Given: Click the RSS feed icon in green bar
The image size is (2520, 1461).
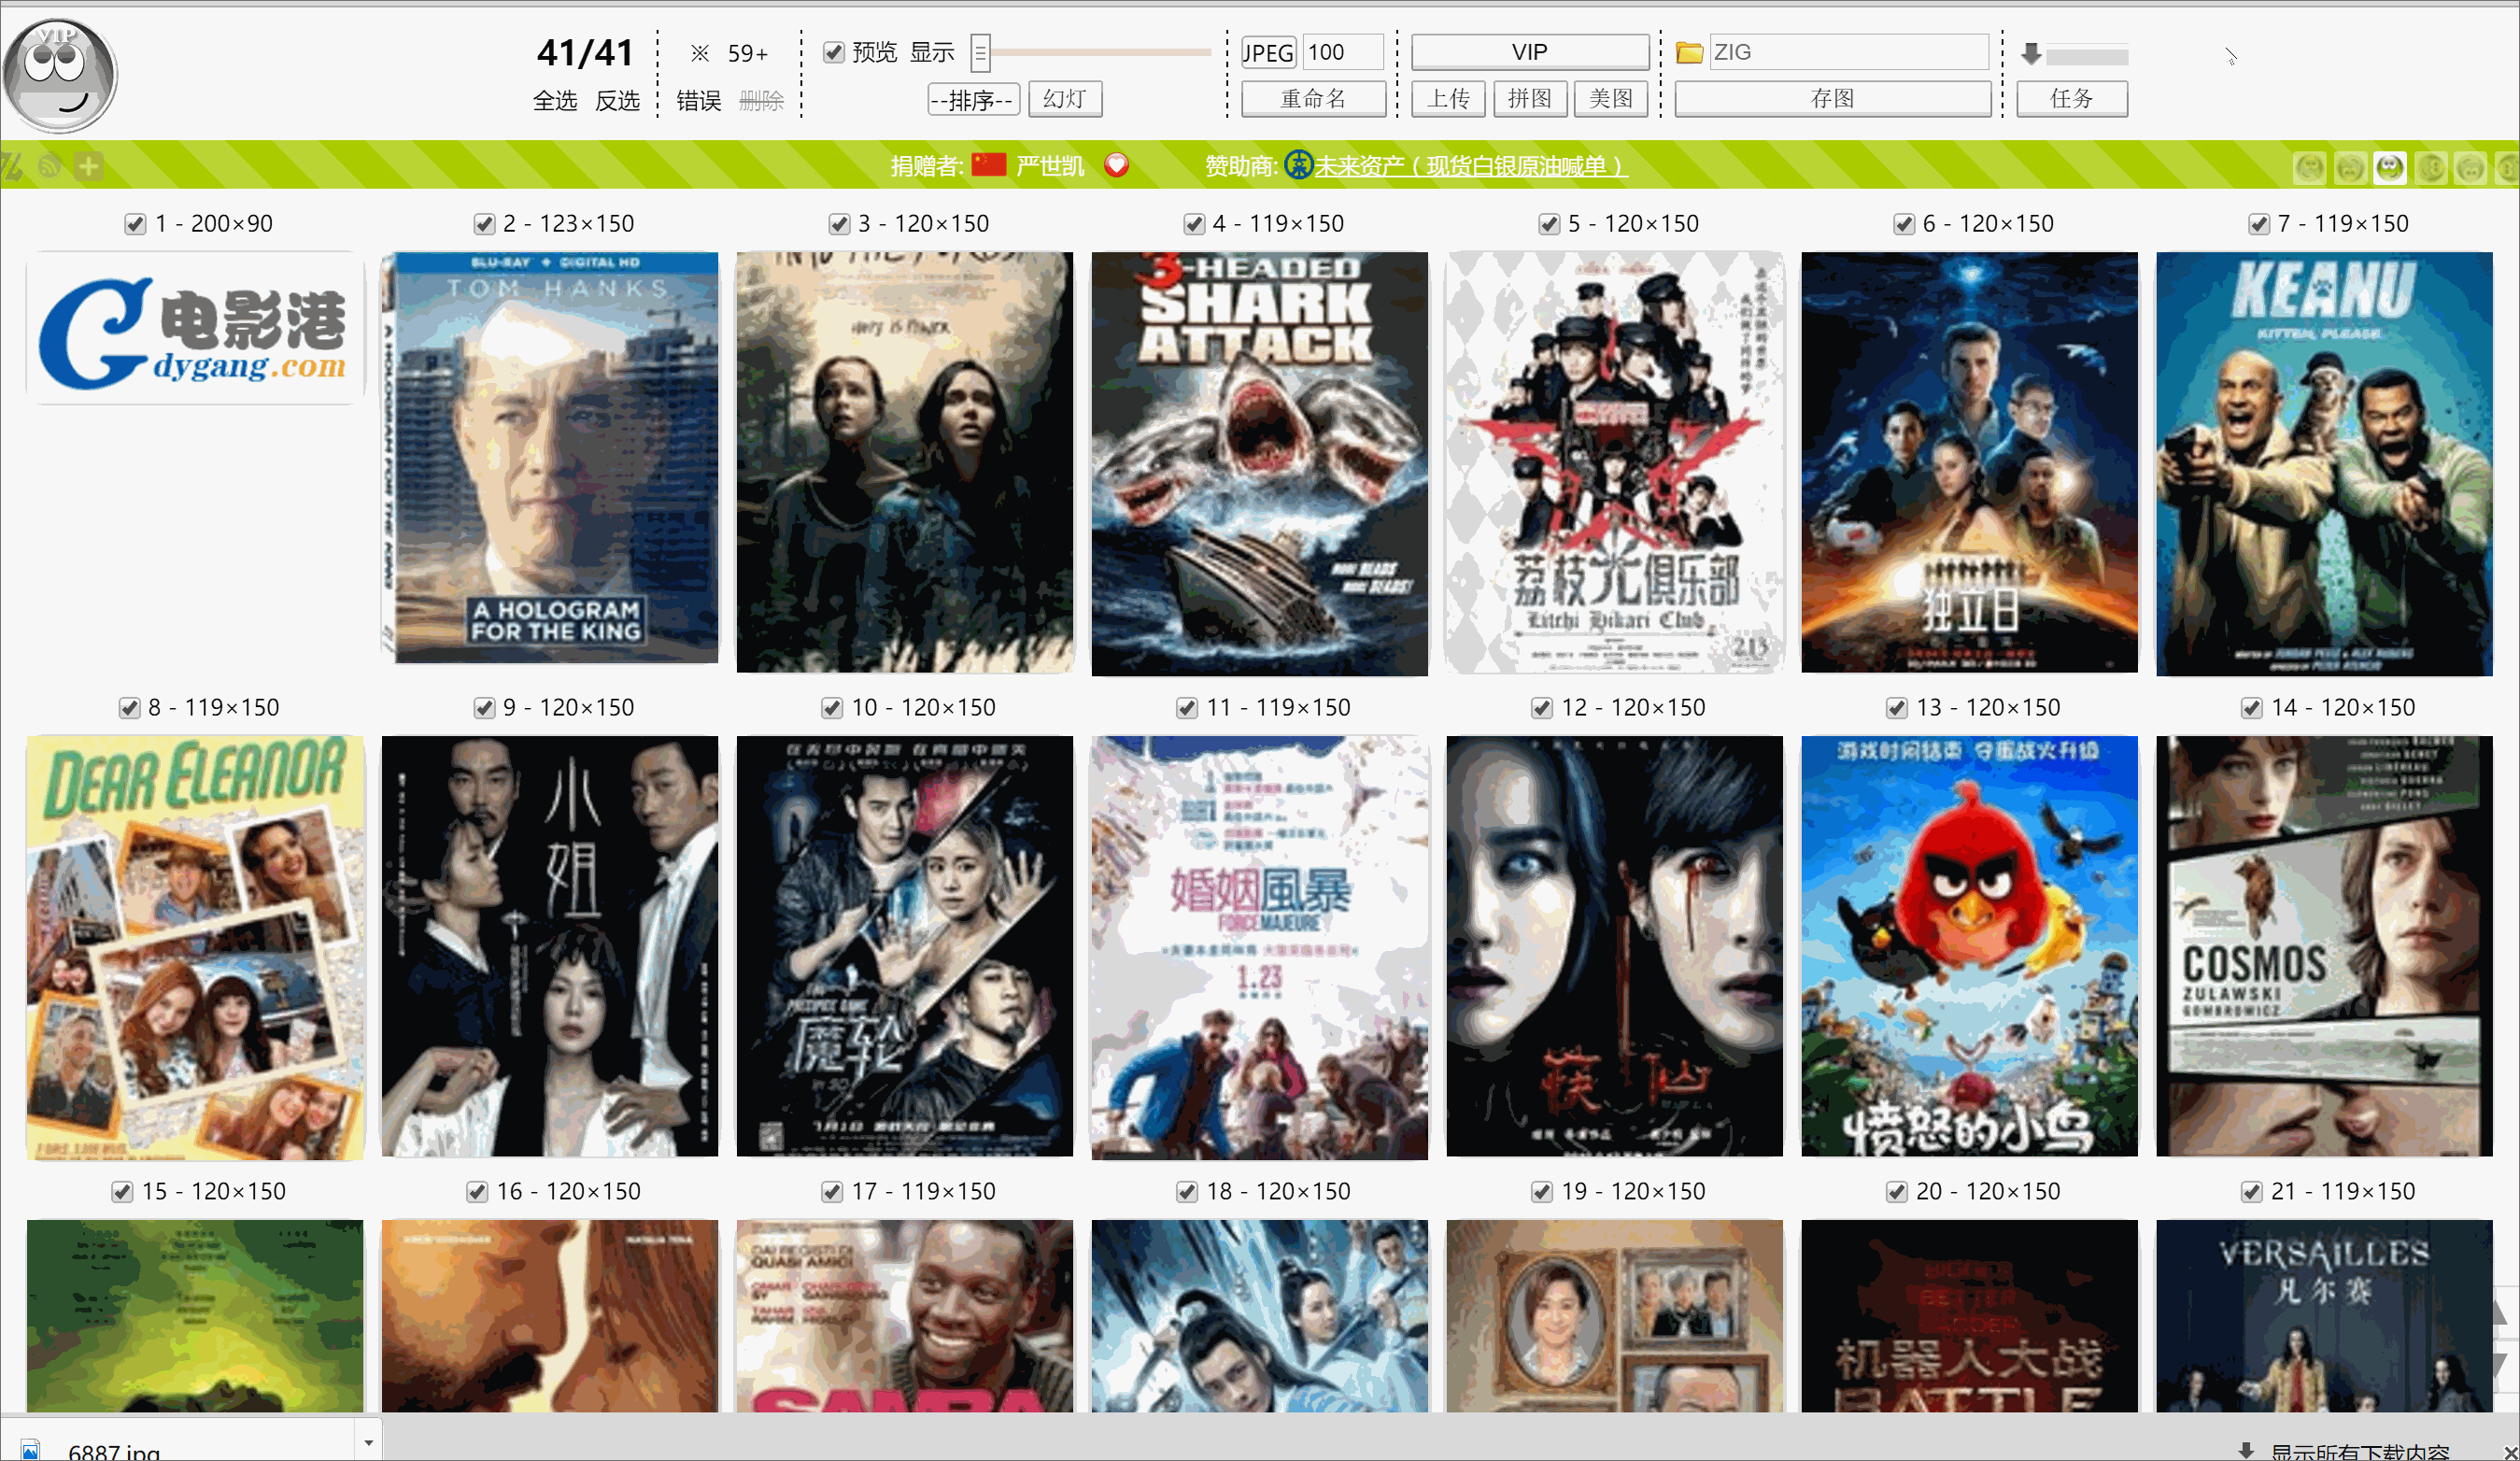Looking at the screenshot, I should click(50, 166).
